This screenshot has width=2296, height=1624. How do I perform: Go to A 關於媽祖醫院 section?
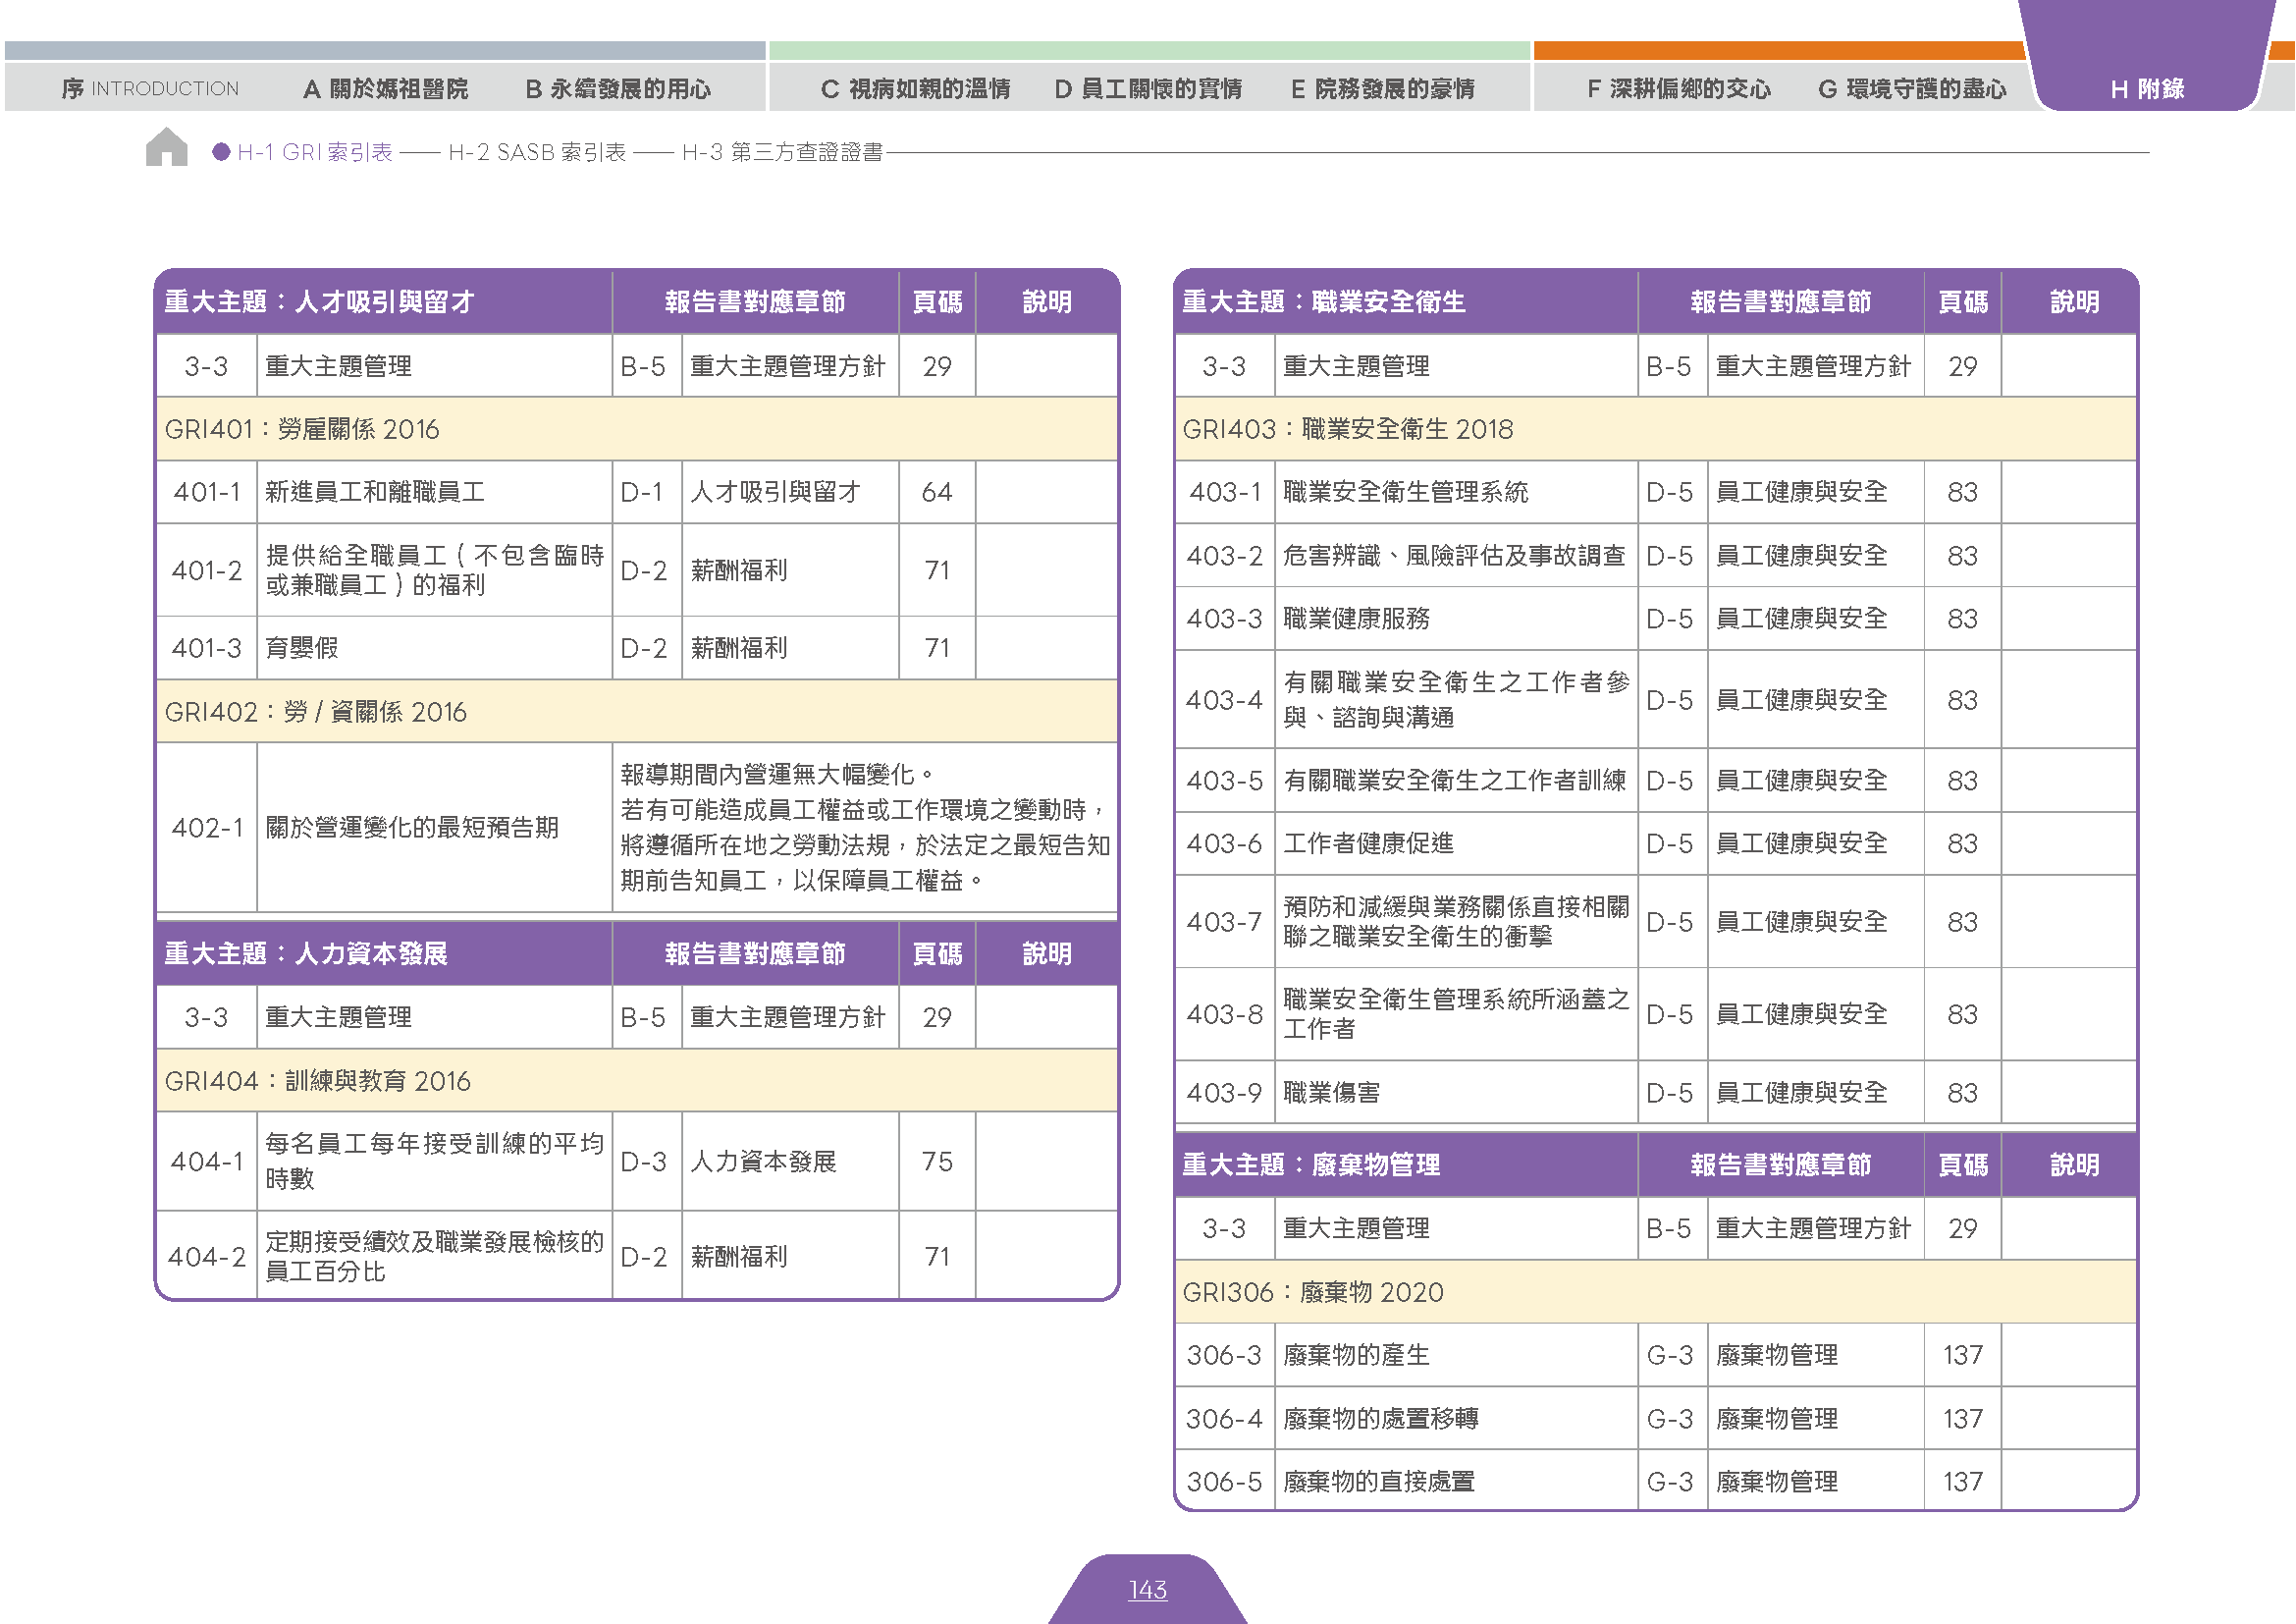[386, 89]
